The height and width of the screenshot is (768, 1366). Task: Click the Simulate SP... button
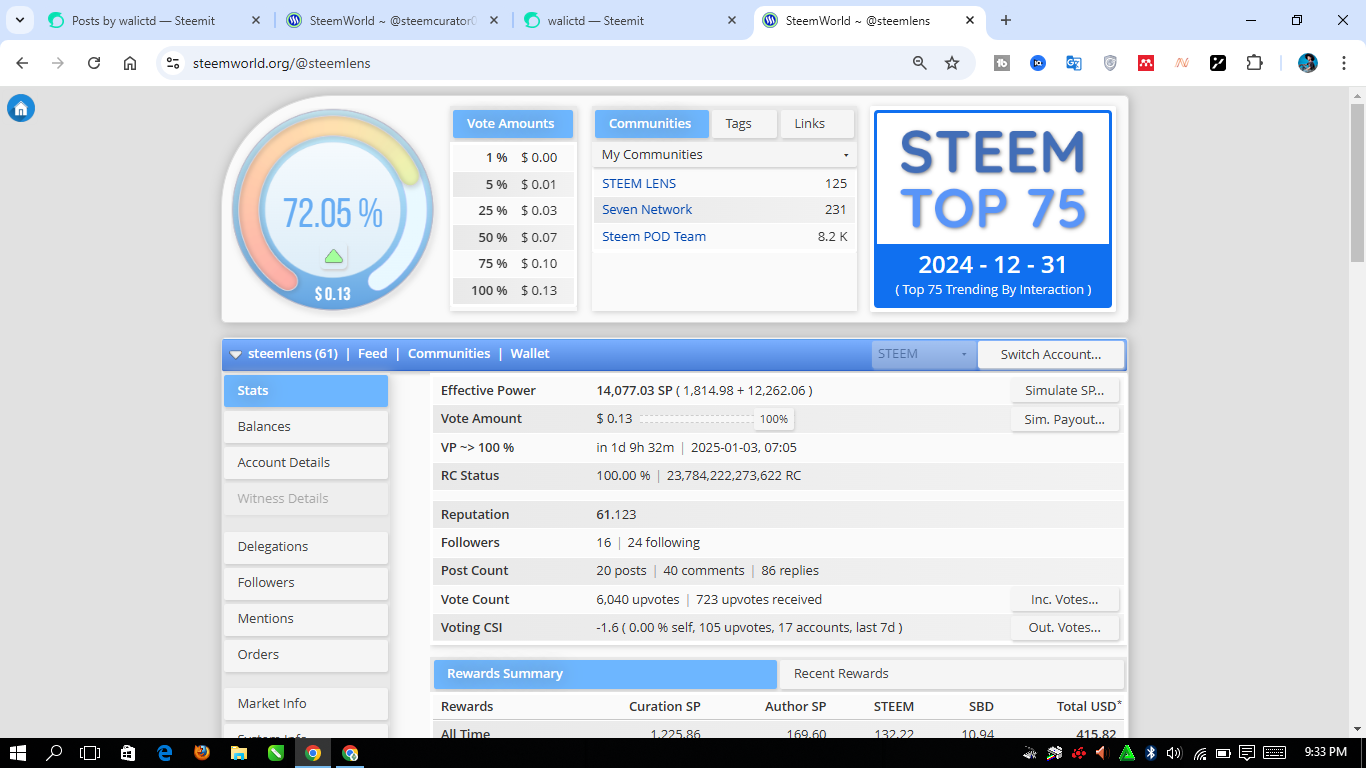point(1065,391)
